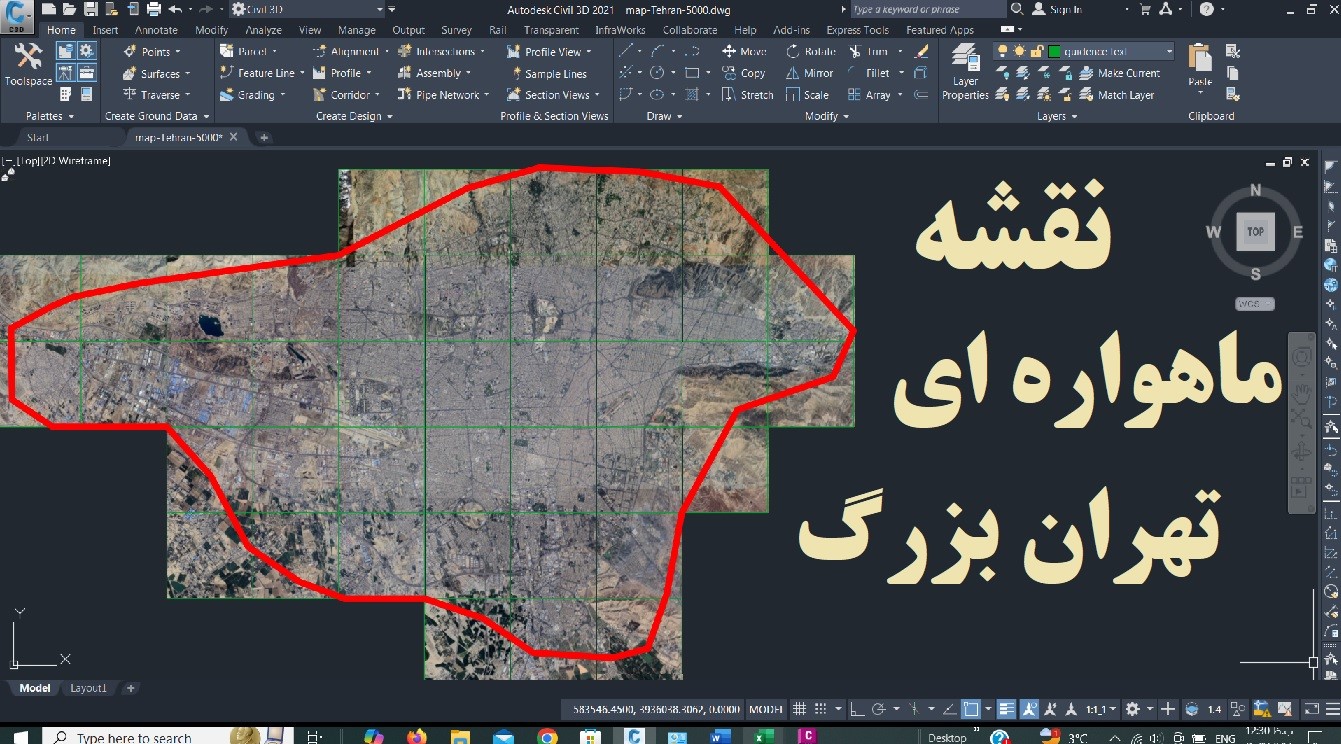Click the Sample Lines tool
Screen dimensions: 1341x744
(x=553, y=72)
